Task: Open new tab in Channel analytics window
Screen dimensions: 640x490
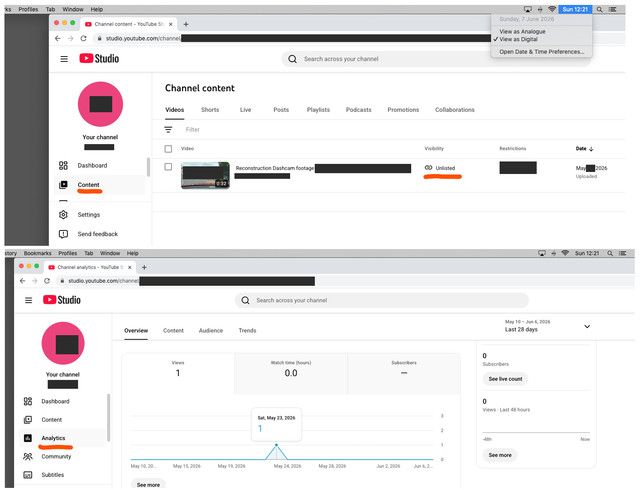Action: (144, 267)
